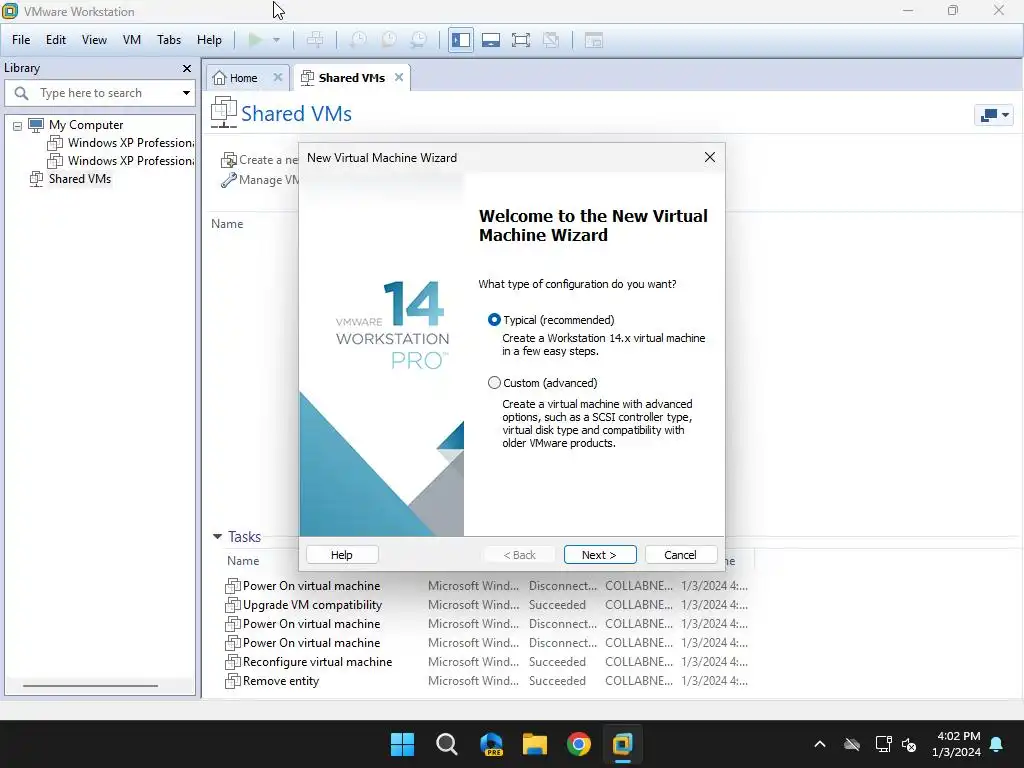Click the large Shared VMs header icon
Image resolution: width=1024 pixels, height=768 pixels.
click(223, 112)
